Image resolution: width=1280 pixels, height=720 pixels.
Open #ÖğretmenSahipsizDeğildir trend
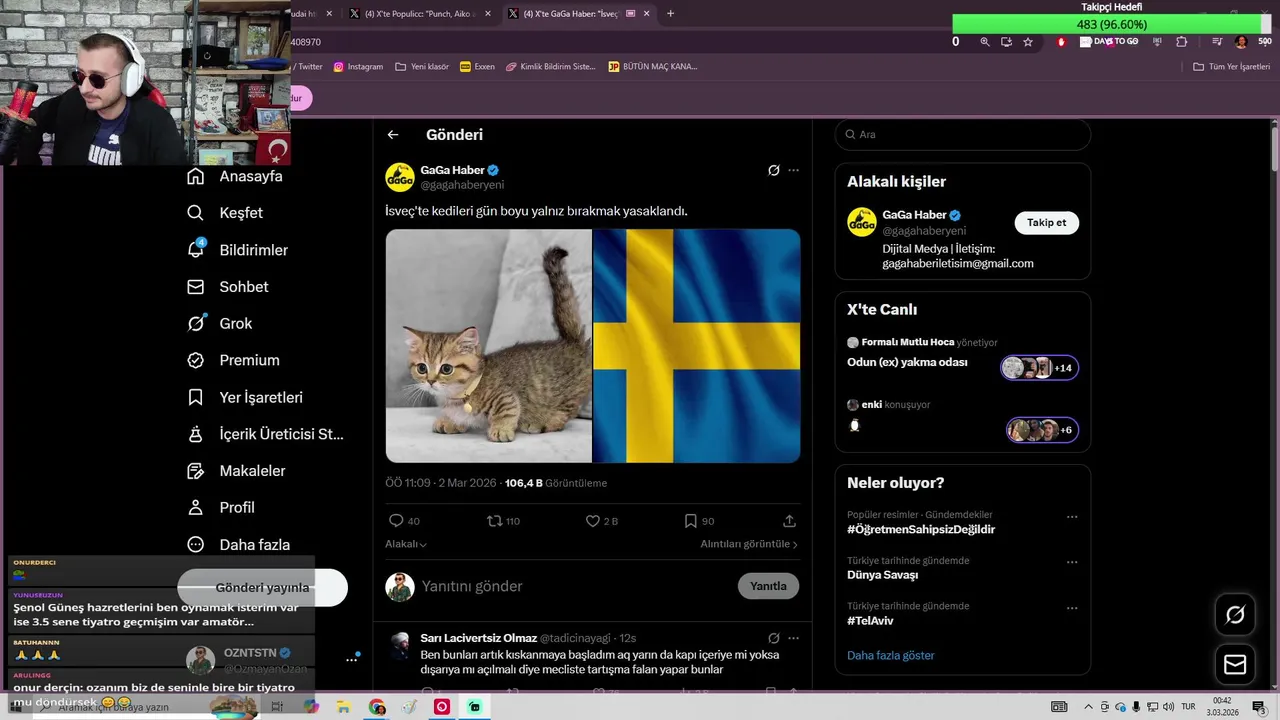[x=921, y=530]
